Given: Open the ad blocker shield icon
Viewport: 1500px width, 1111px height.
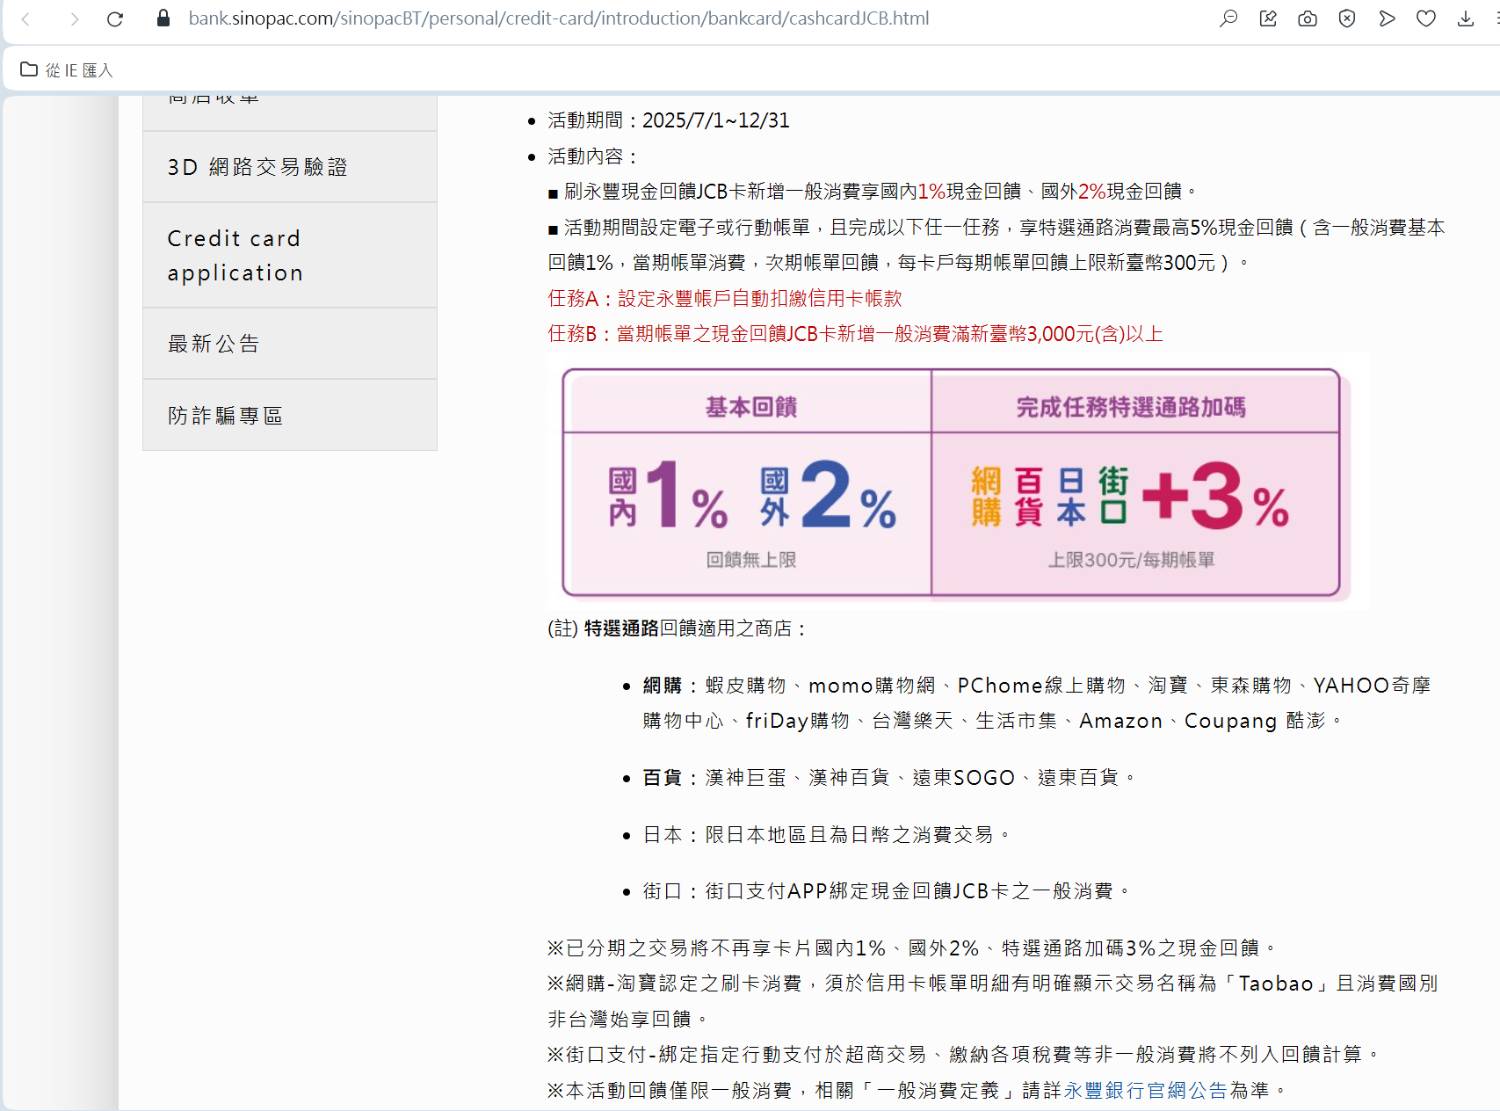Looking at the screenshot, I should pos(1347,18).
